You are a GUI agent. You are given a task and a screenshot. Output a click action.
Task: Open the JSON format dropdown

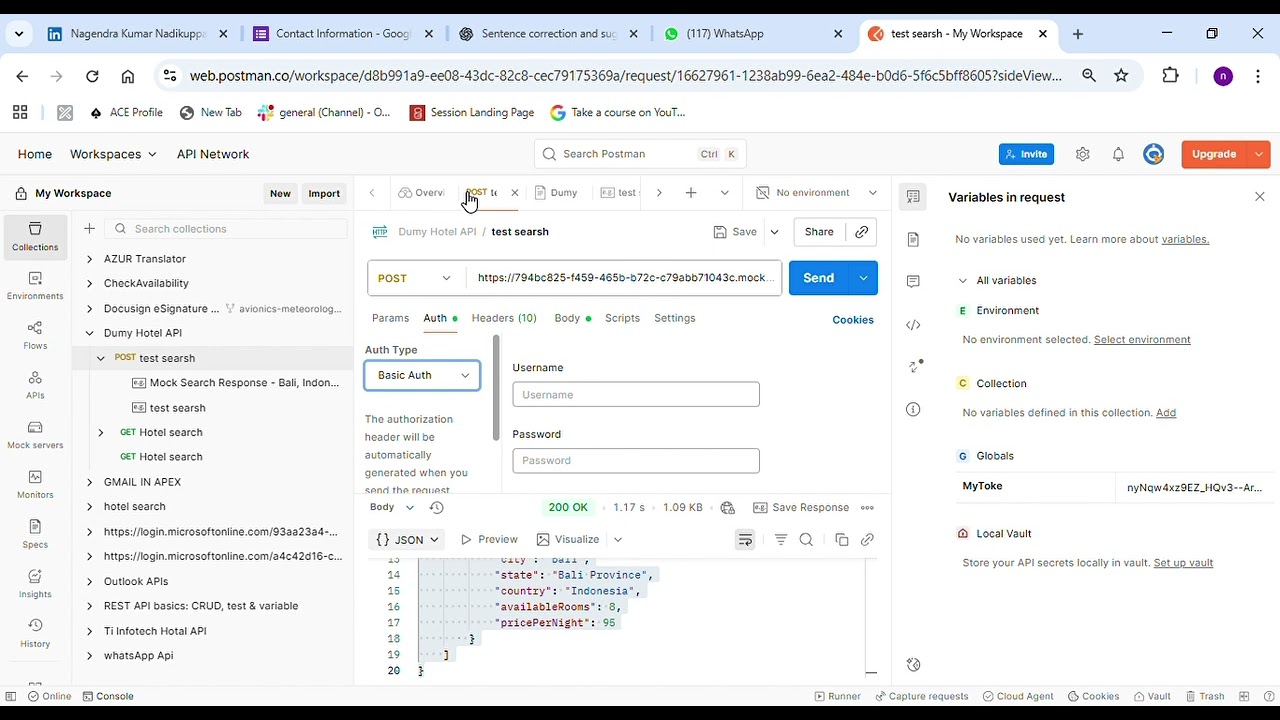coord(407,540)
